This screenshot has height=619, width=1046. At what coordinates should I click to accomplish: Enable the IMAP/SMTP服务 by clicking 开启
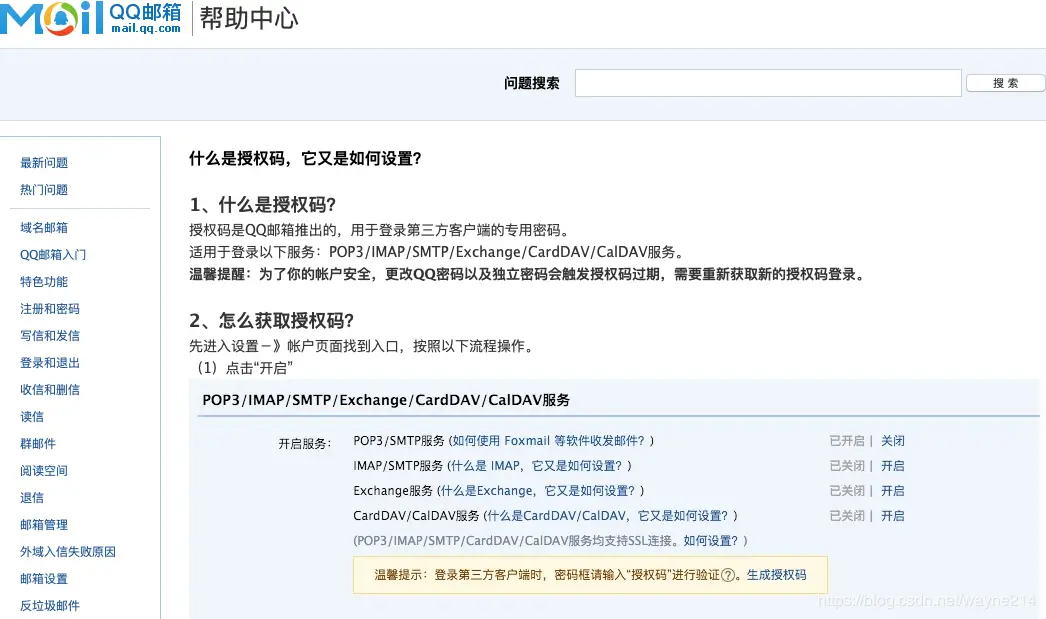point(893,465)
